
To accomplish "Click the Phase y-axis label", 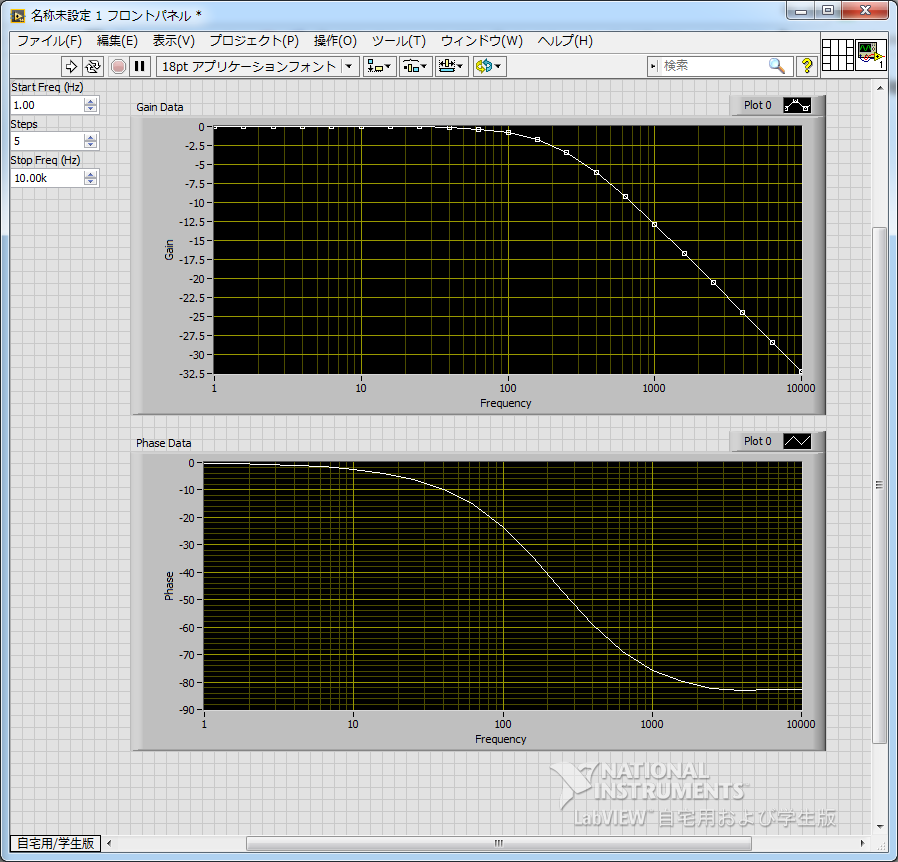I will [x=169, y=586].
